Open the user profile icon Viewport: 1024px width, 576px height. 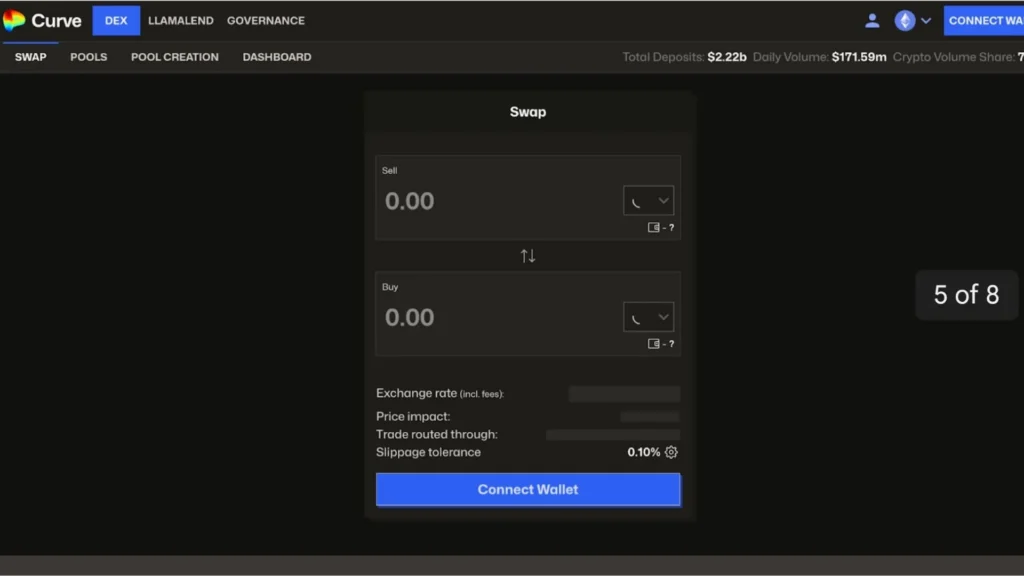pyautogui.click(x=872, y=21)
